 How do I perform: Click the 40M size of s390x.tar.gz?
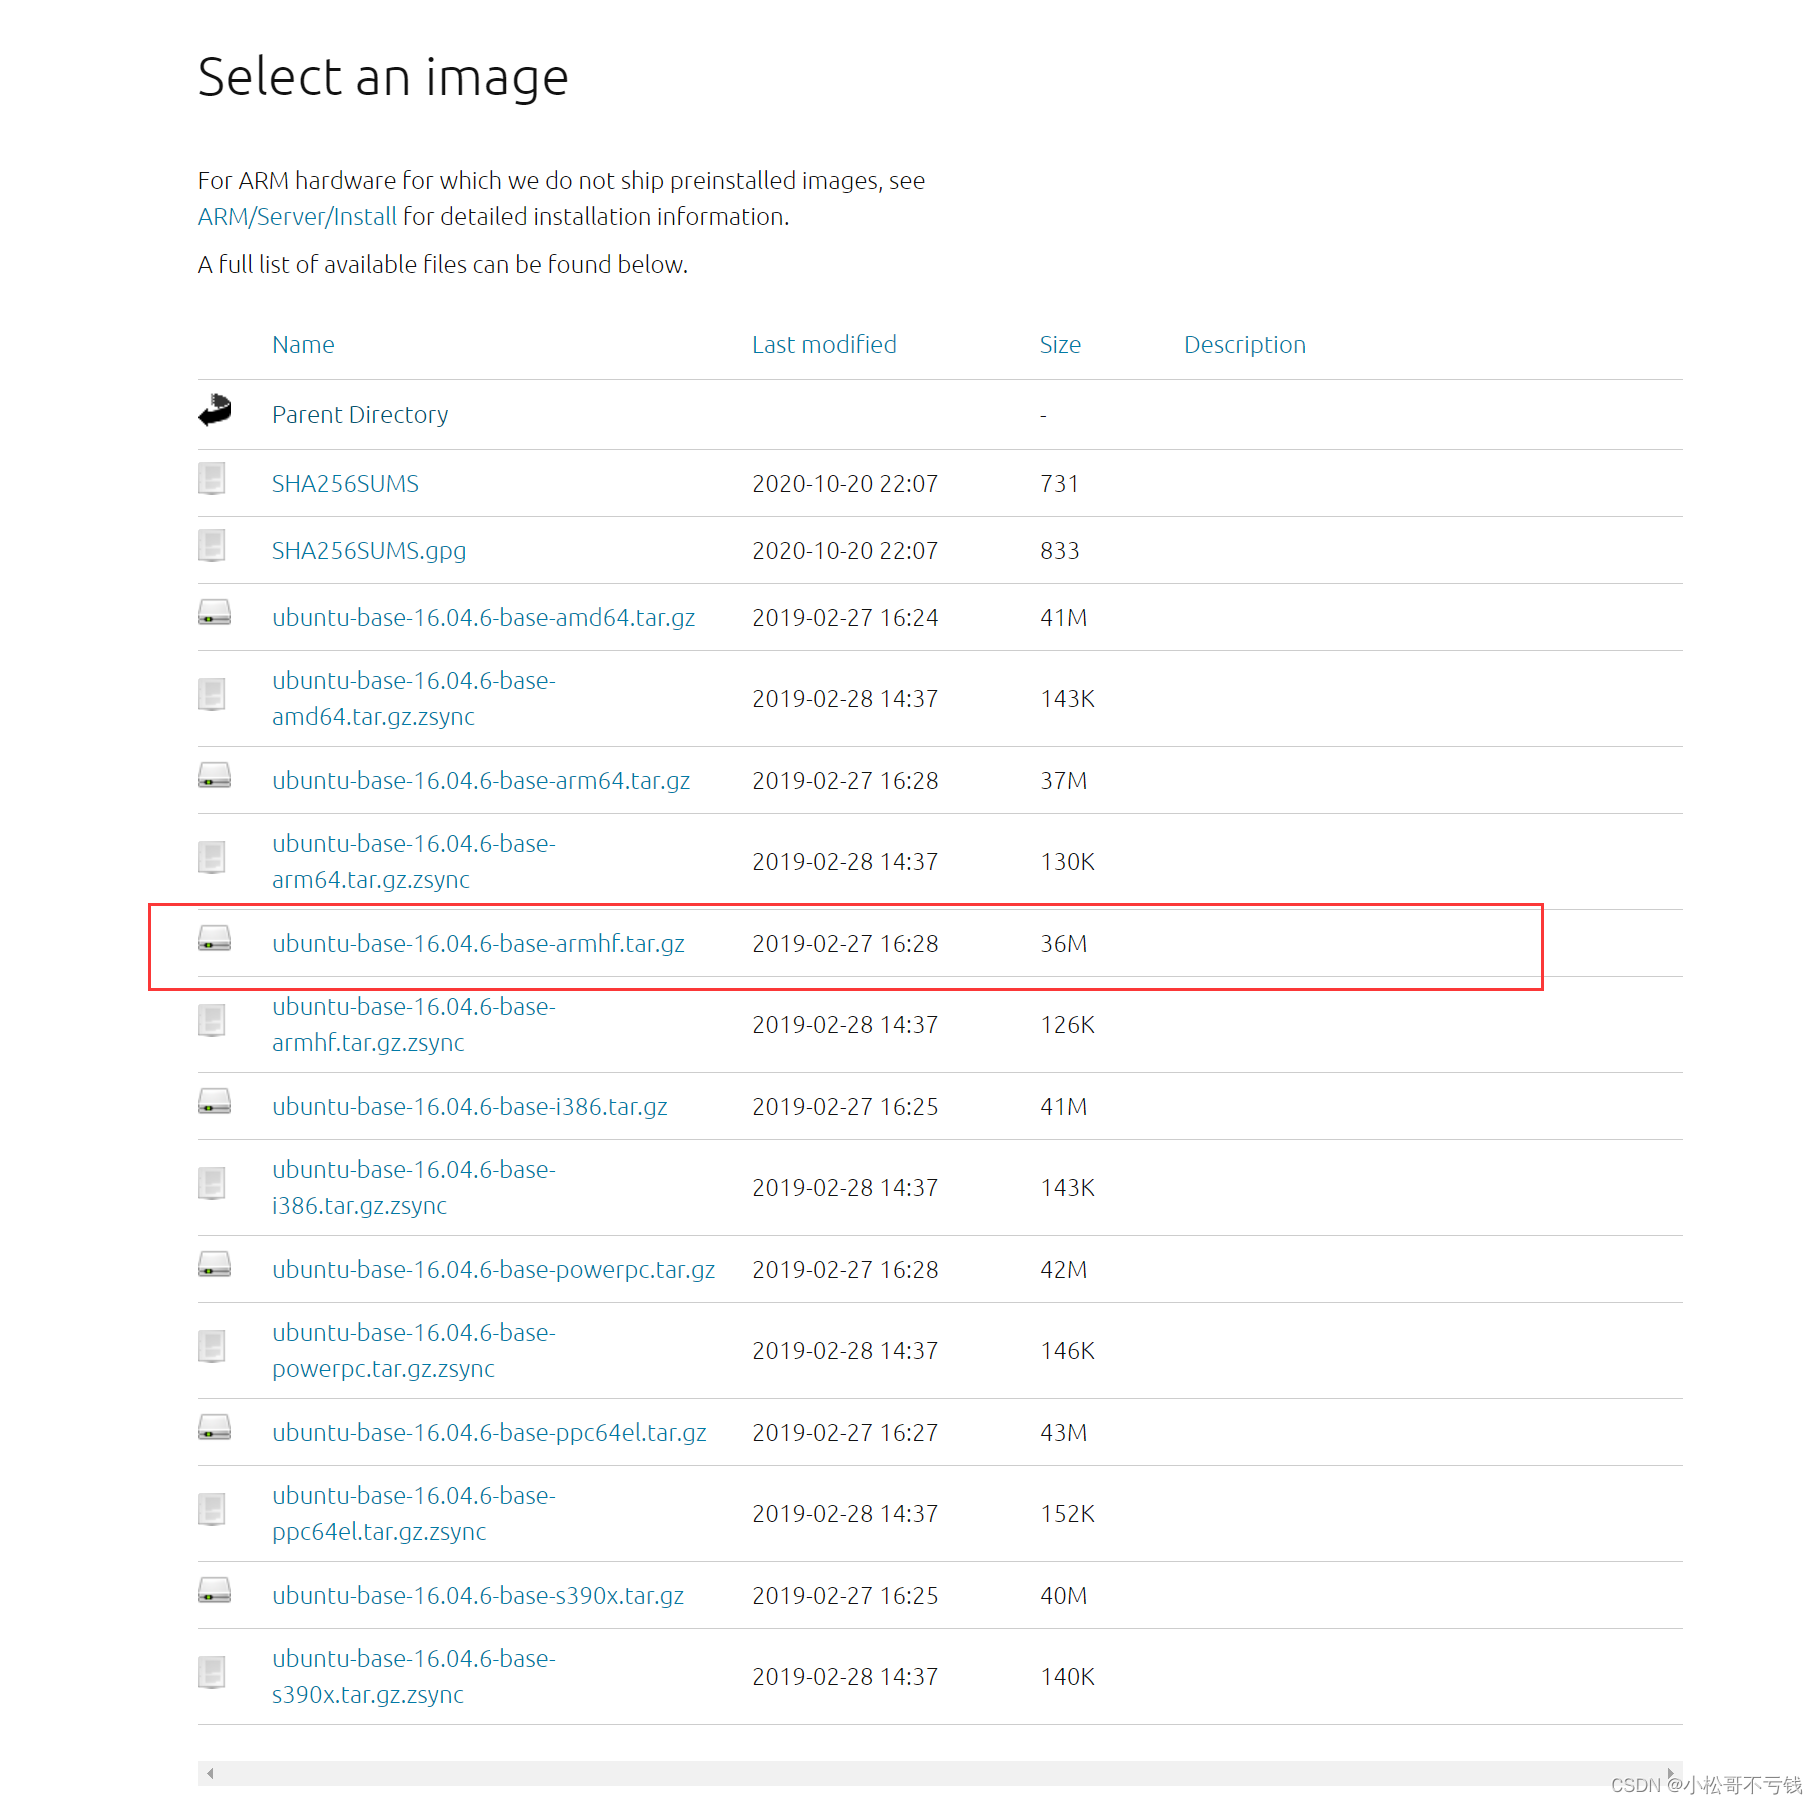[1063, 1596]
